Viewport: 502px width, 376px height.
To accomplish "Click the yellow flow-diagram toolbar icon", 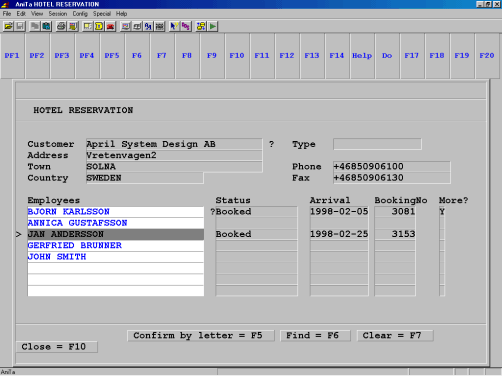I will [x=201, y=26].
